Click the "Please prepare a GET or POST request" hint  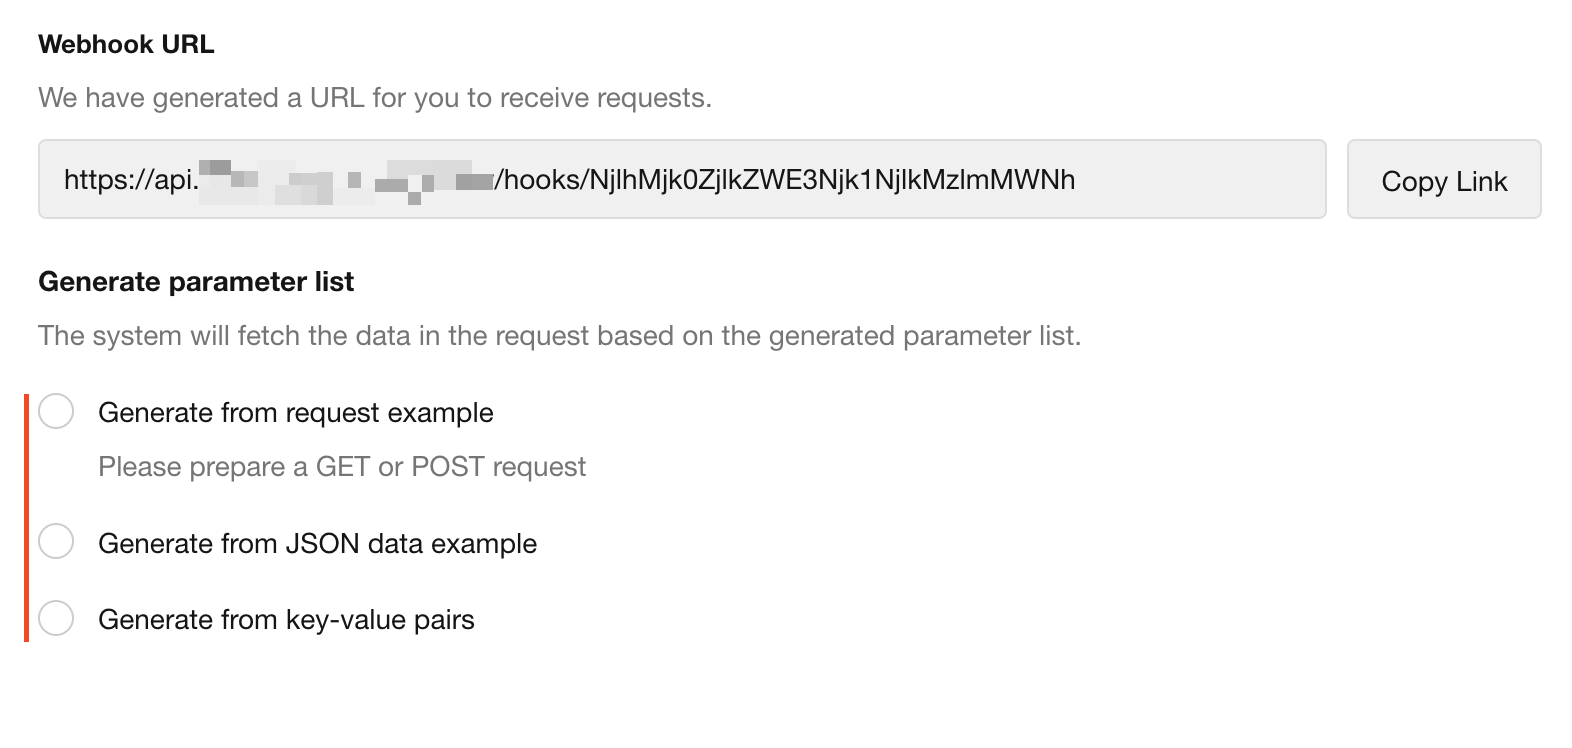(341, 467)
